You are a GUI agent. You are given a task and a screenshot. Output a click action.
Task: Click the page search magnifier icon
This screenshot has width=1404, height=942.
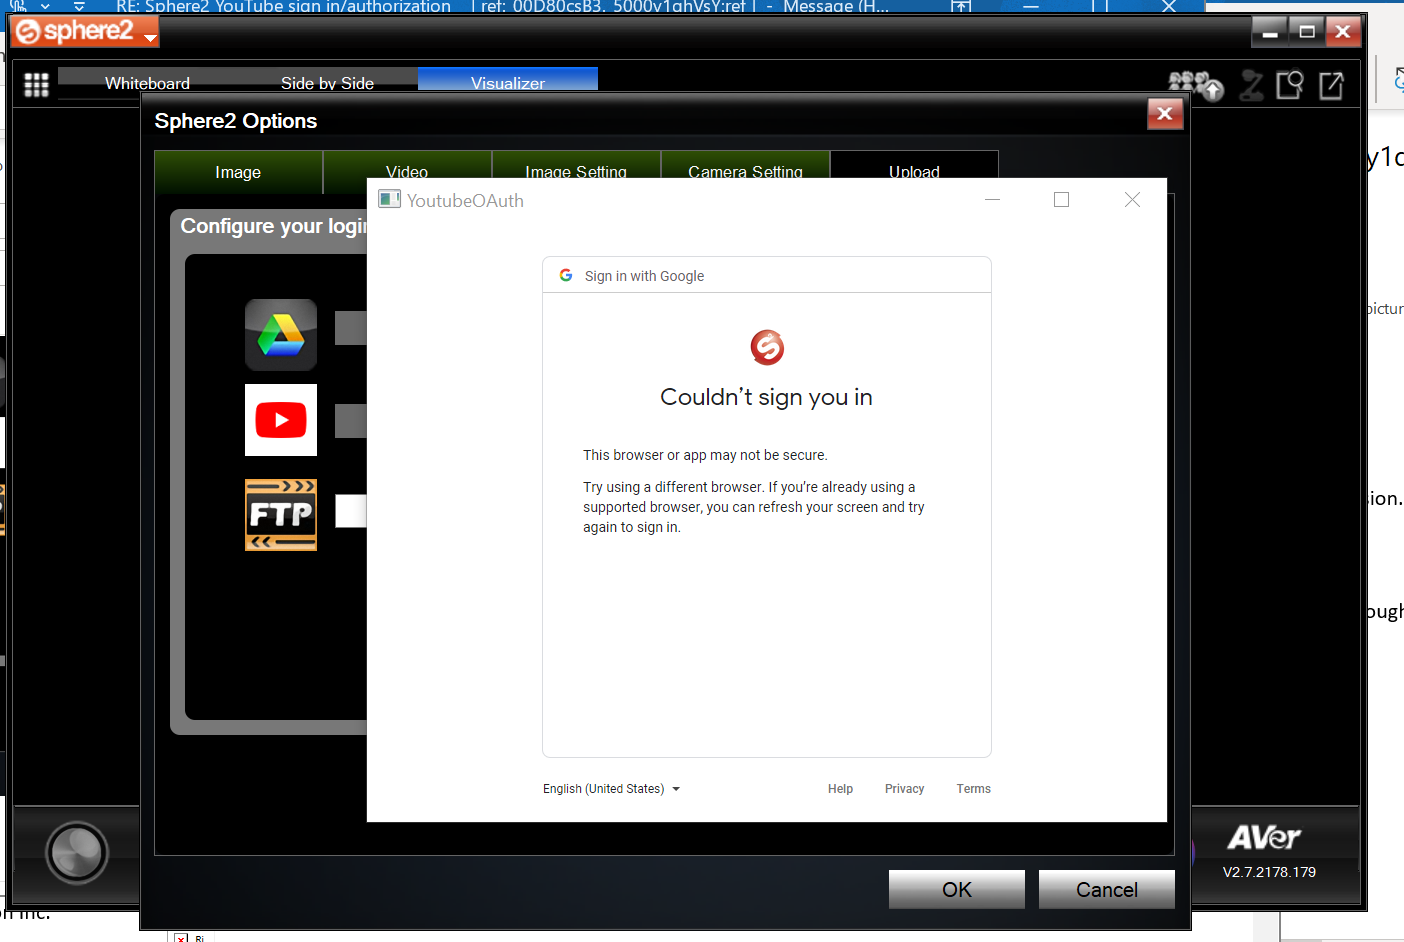pyautogui.click(x=1290, y=86)
